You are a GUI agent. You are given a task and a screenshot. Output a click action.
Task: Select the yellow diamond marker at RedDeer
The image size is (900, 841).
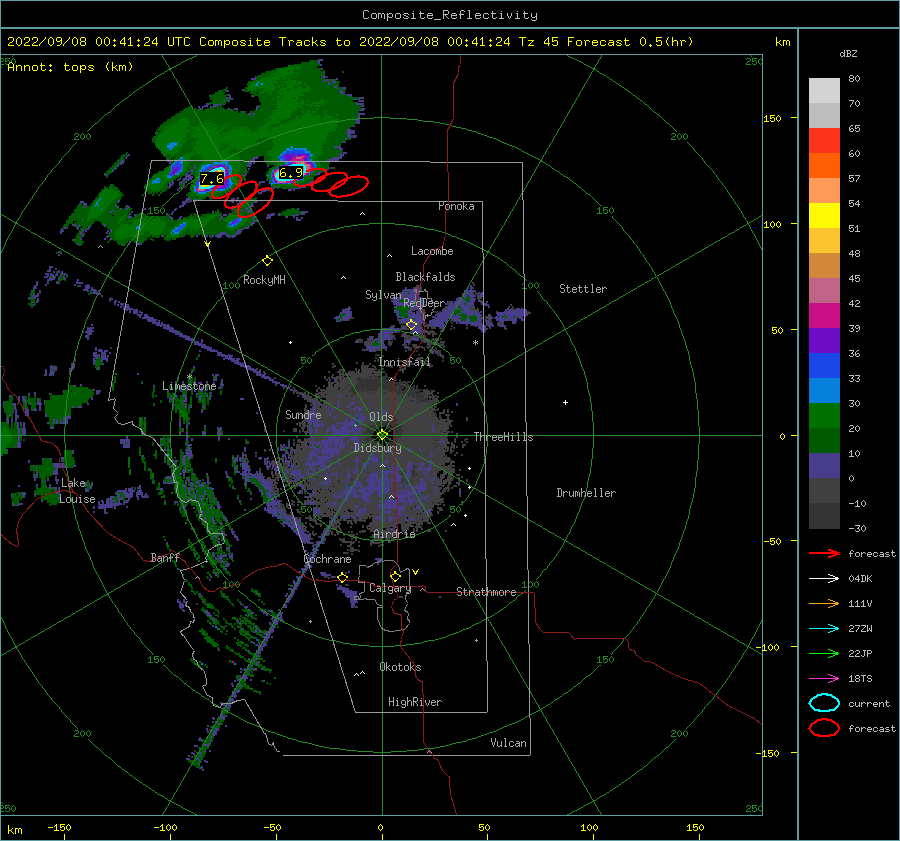[412, 325]
